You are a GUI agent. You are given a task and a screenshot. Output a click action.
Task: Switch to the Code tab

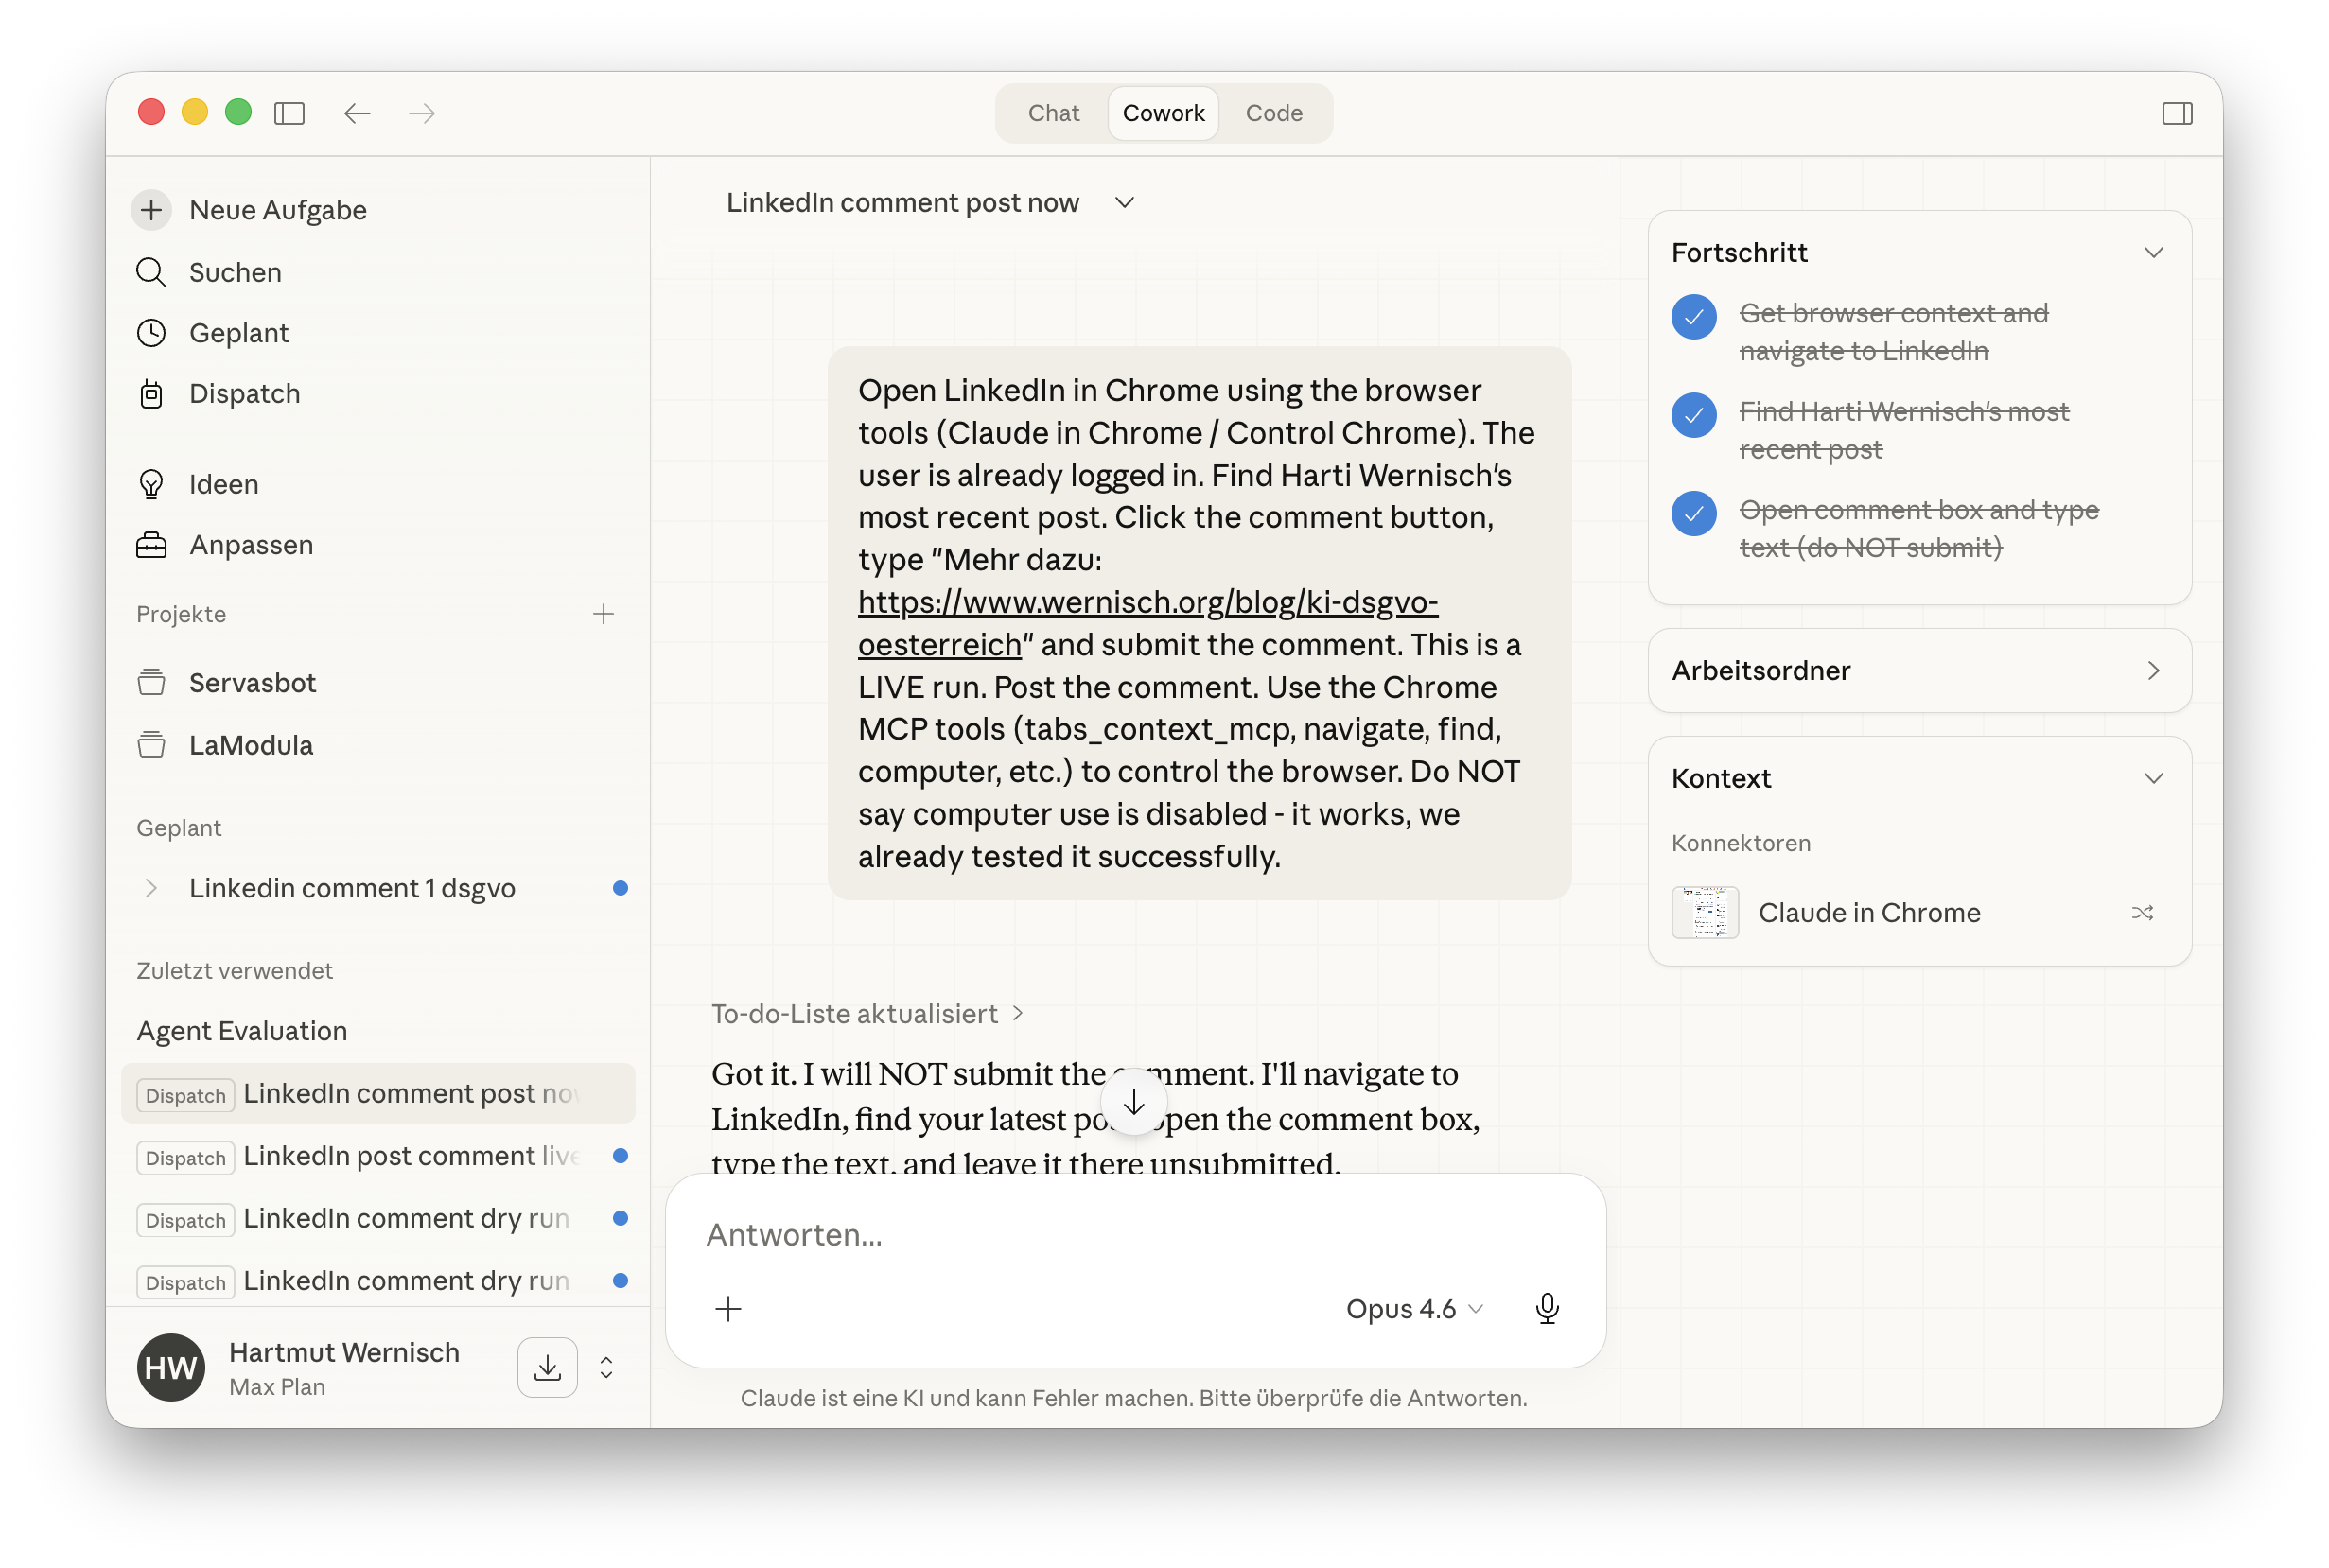pos(1273,113)
